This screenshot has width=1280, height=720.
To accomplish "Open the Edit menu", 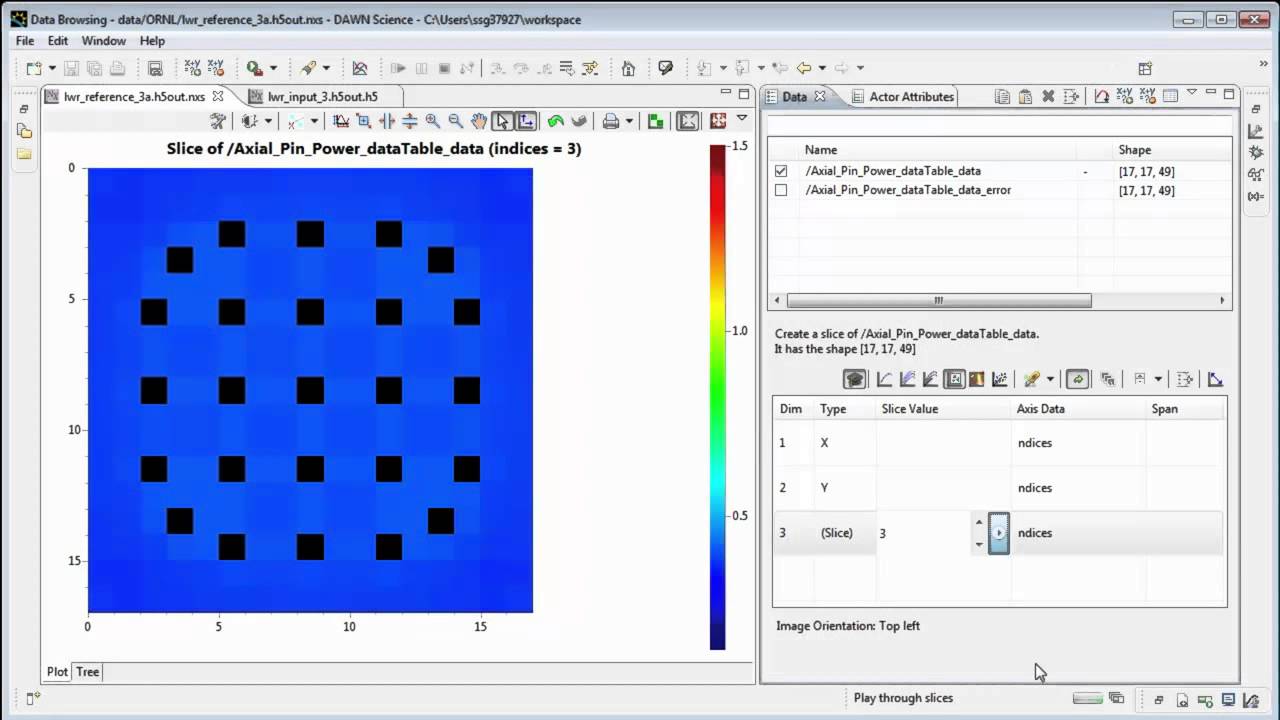I will (x=58, y=41).
